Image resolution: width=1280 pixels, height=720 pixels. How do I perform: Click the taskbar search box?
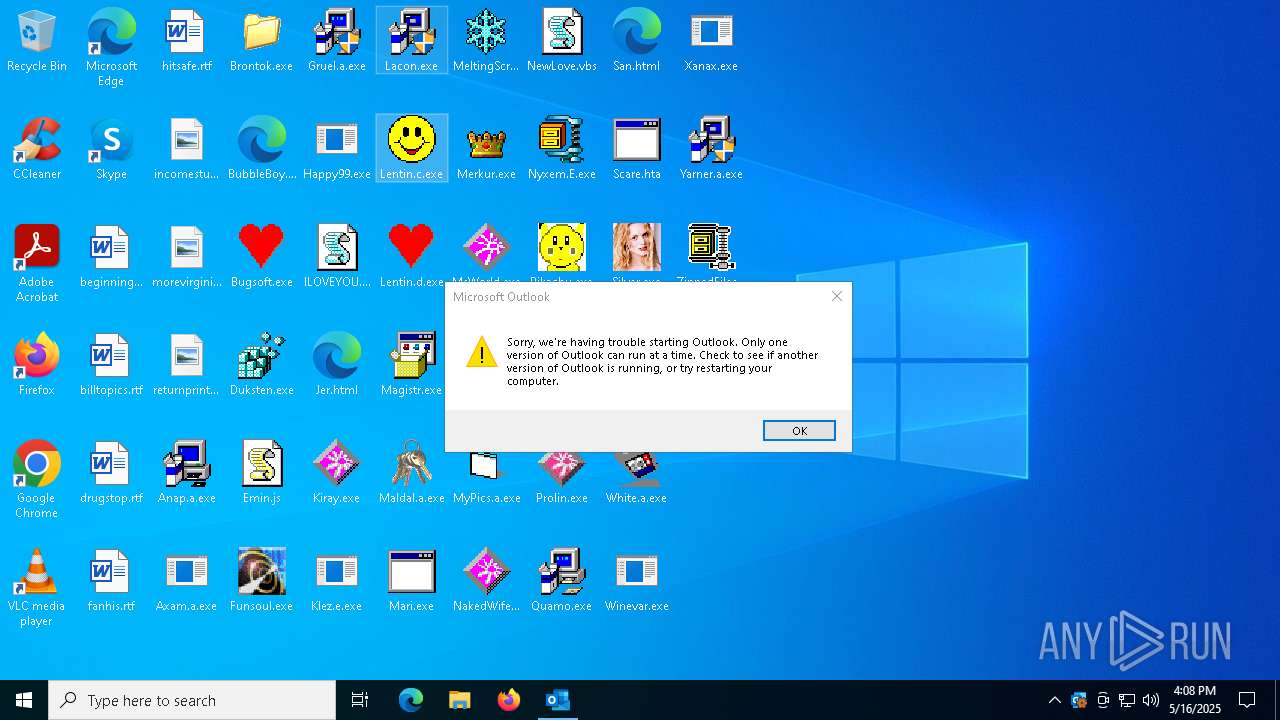(192, 700)
